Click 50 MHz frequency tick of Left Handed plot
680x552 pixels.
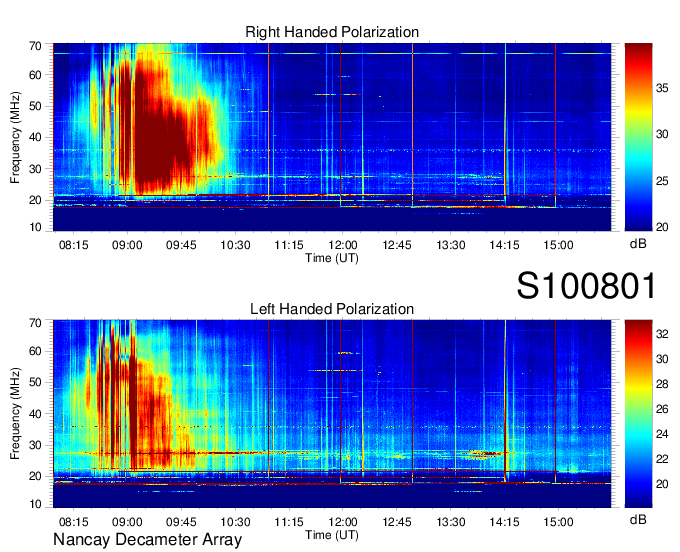35,382
